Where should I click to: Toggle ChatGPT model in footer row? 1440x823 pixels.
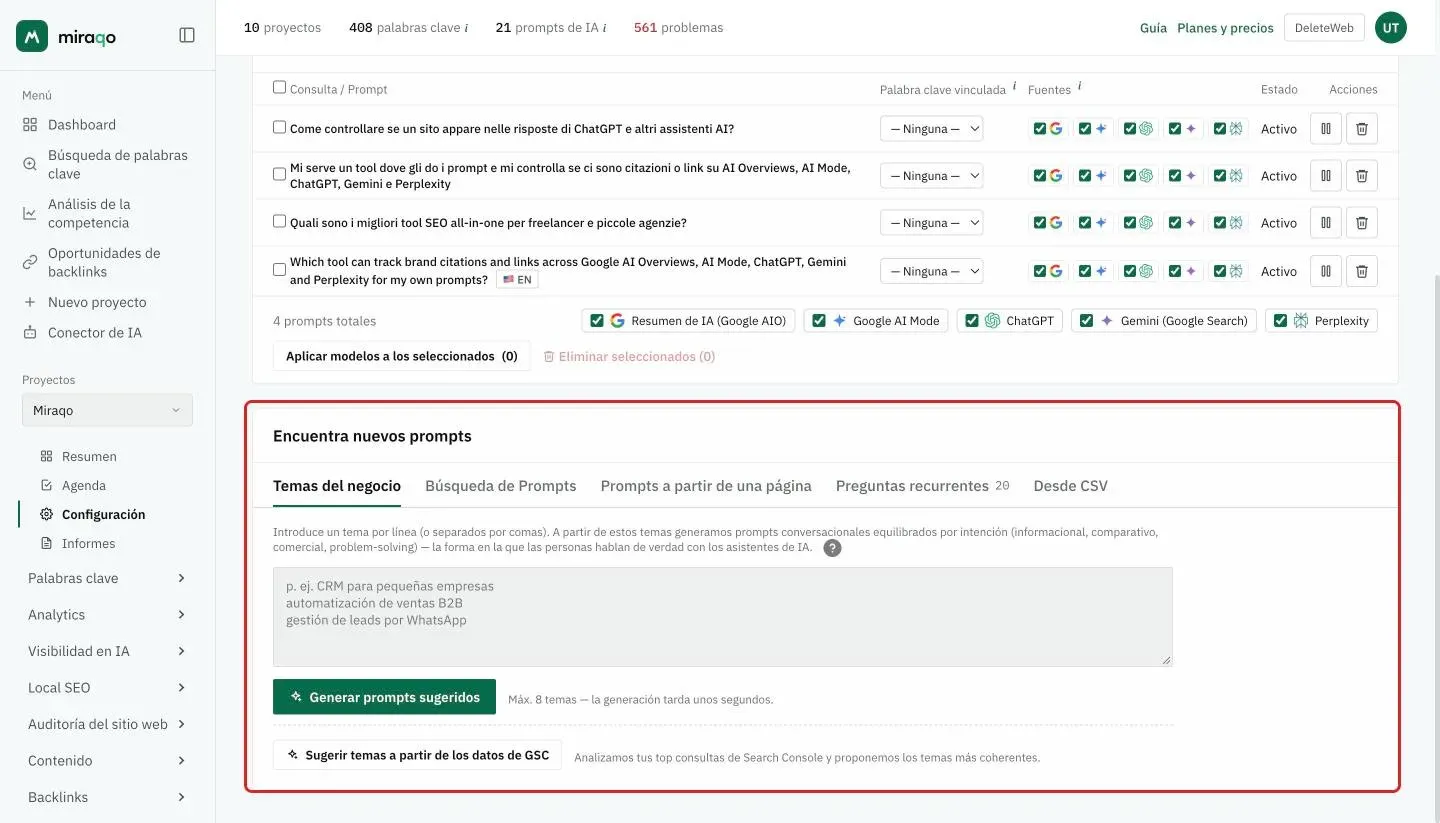point(972,321)
